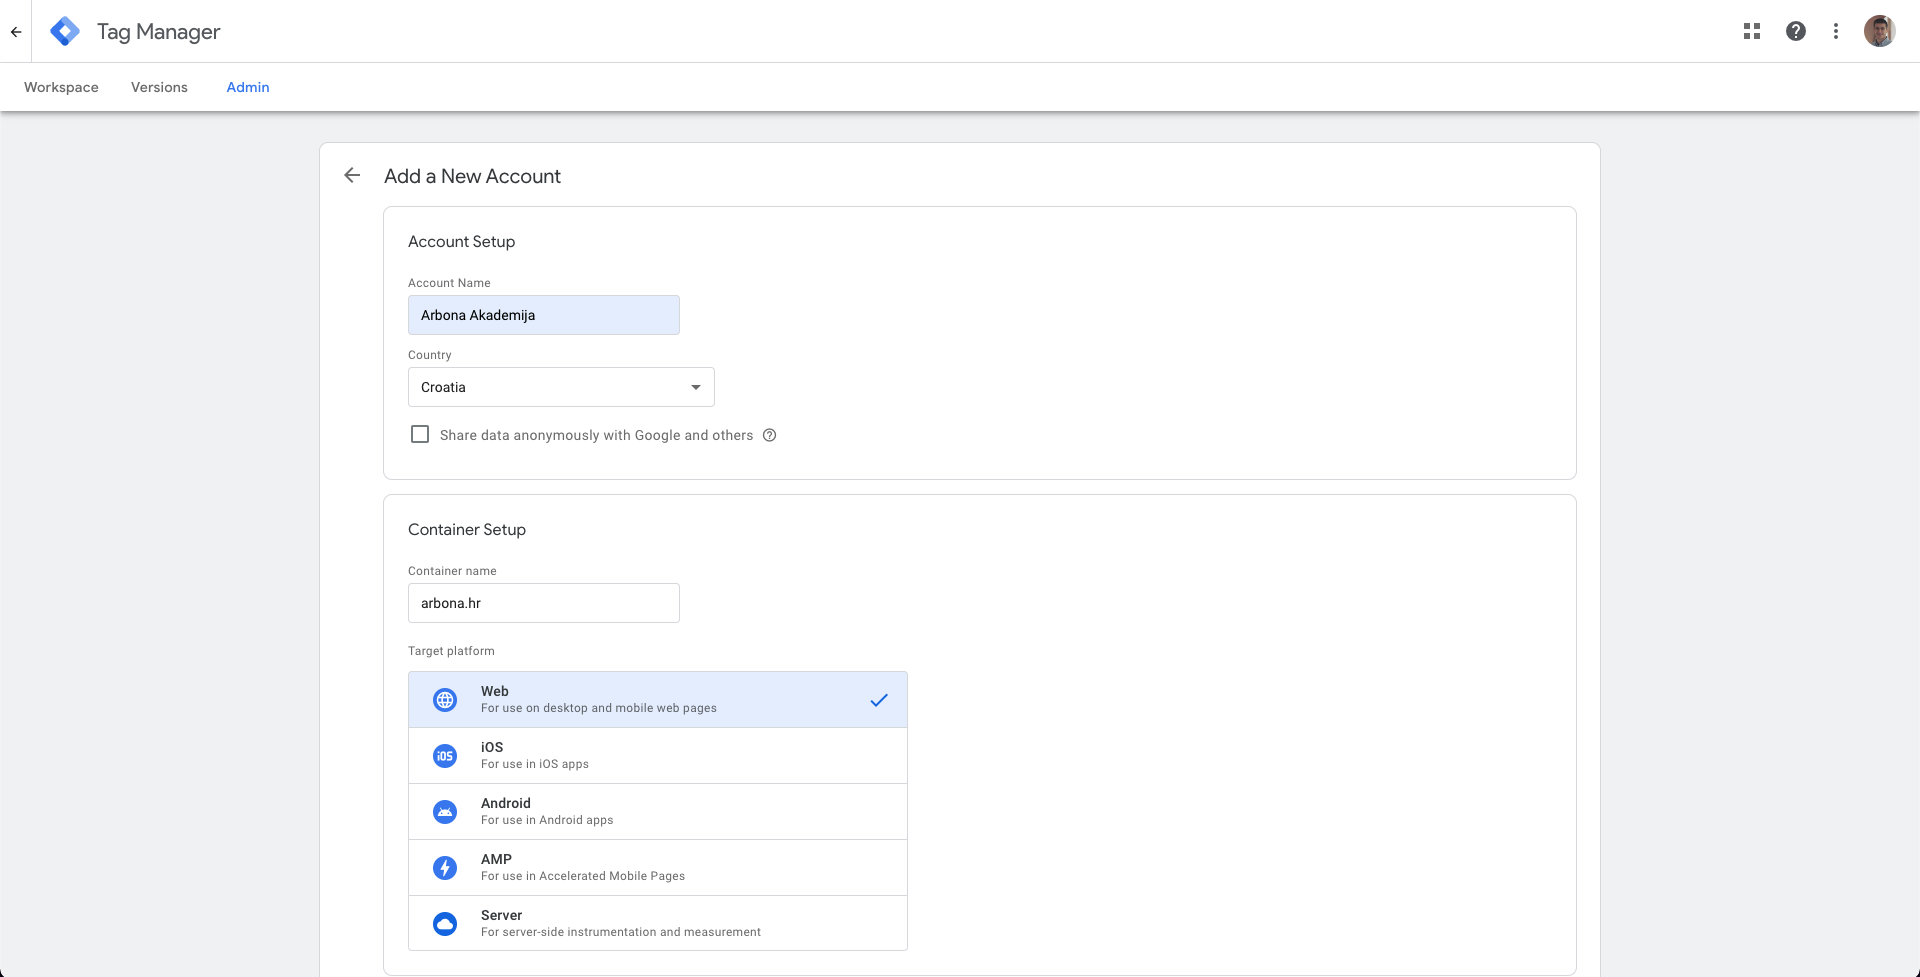This screenshot has width=1920, height=977.
Task: Open the Google apps grid
Action: point(1751,32)
